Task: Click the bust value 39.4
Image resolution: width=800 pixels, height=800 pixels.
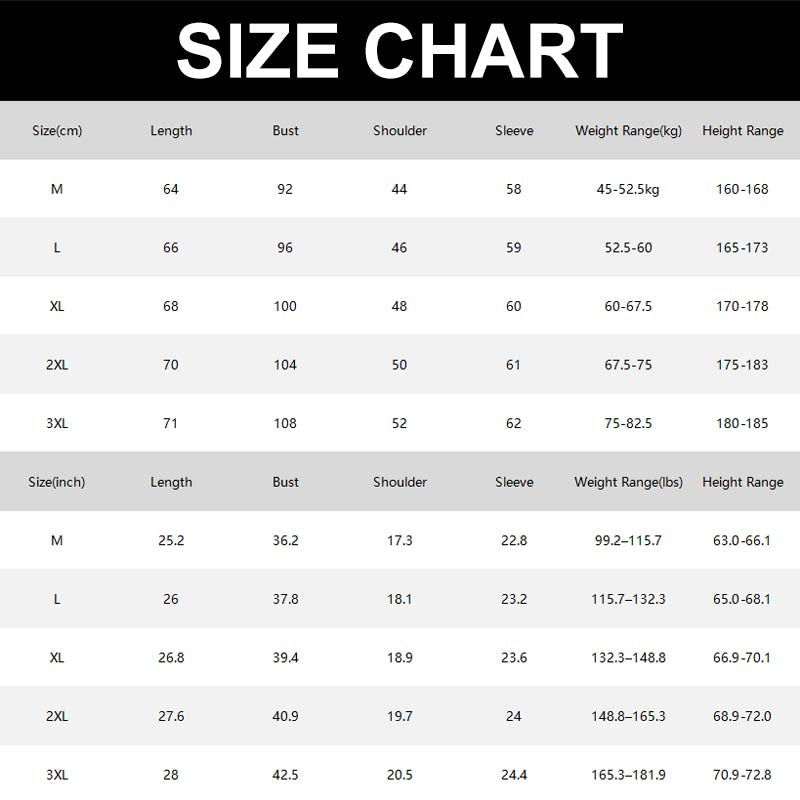Action: 285,657
